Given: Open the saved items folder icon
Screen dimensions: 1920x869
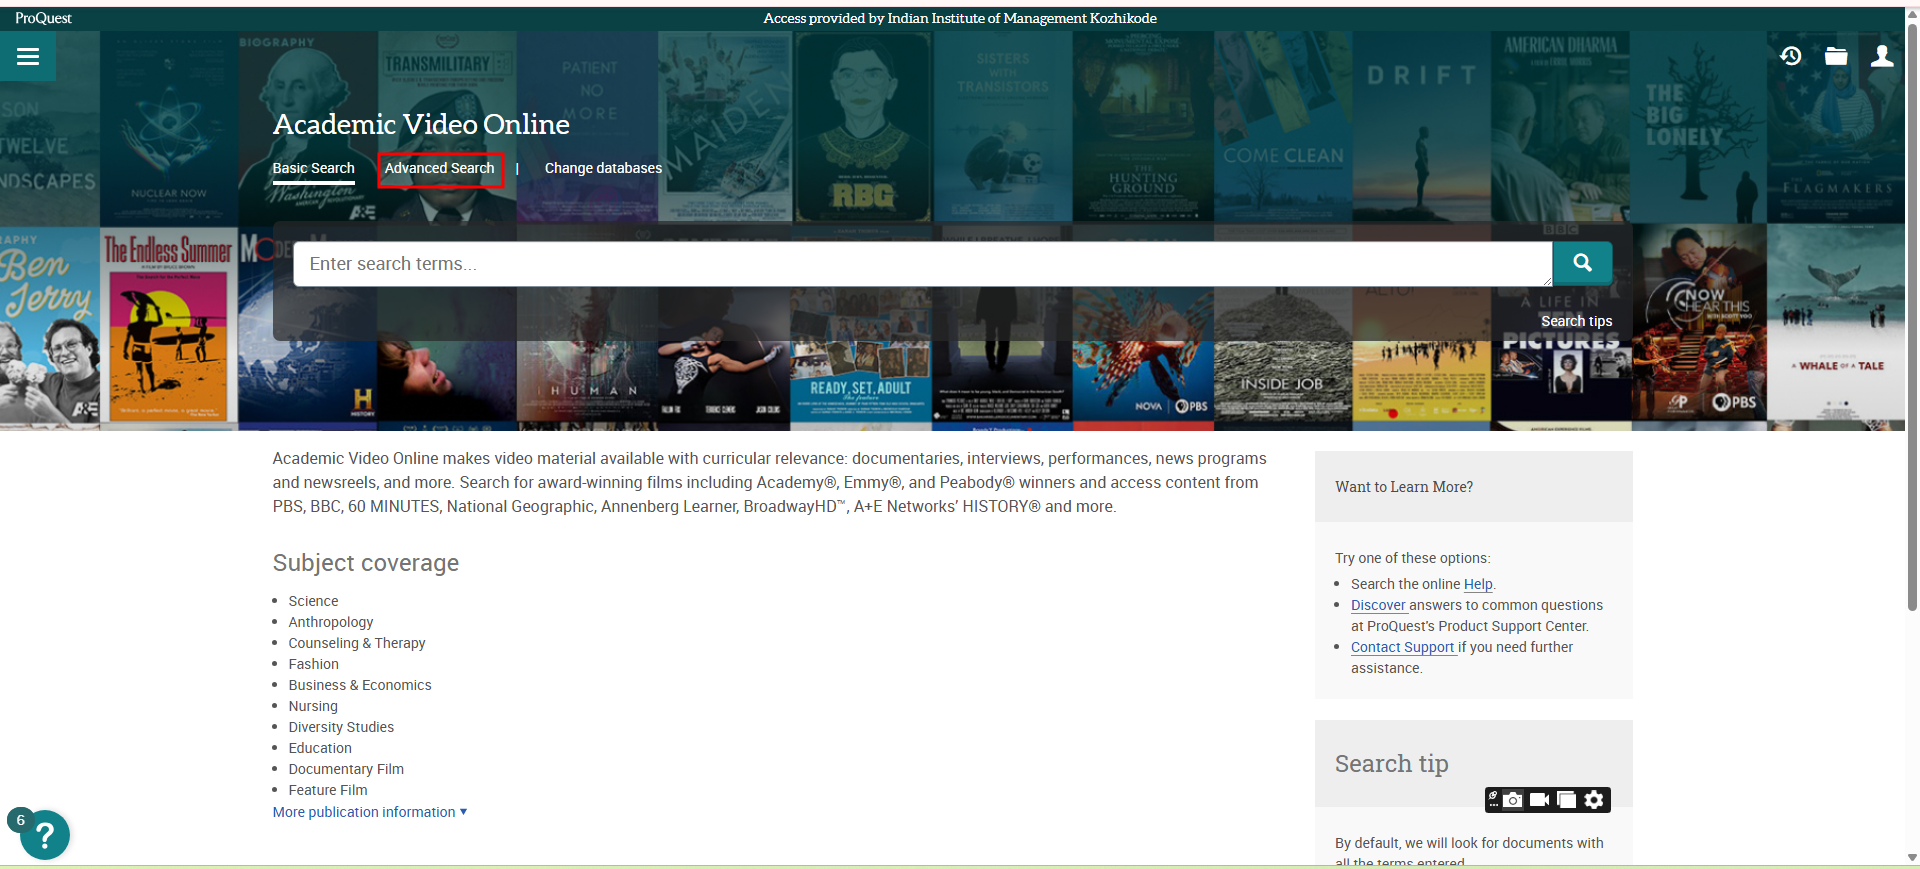Looking at the screenshot, I should [1836, 56].
